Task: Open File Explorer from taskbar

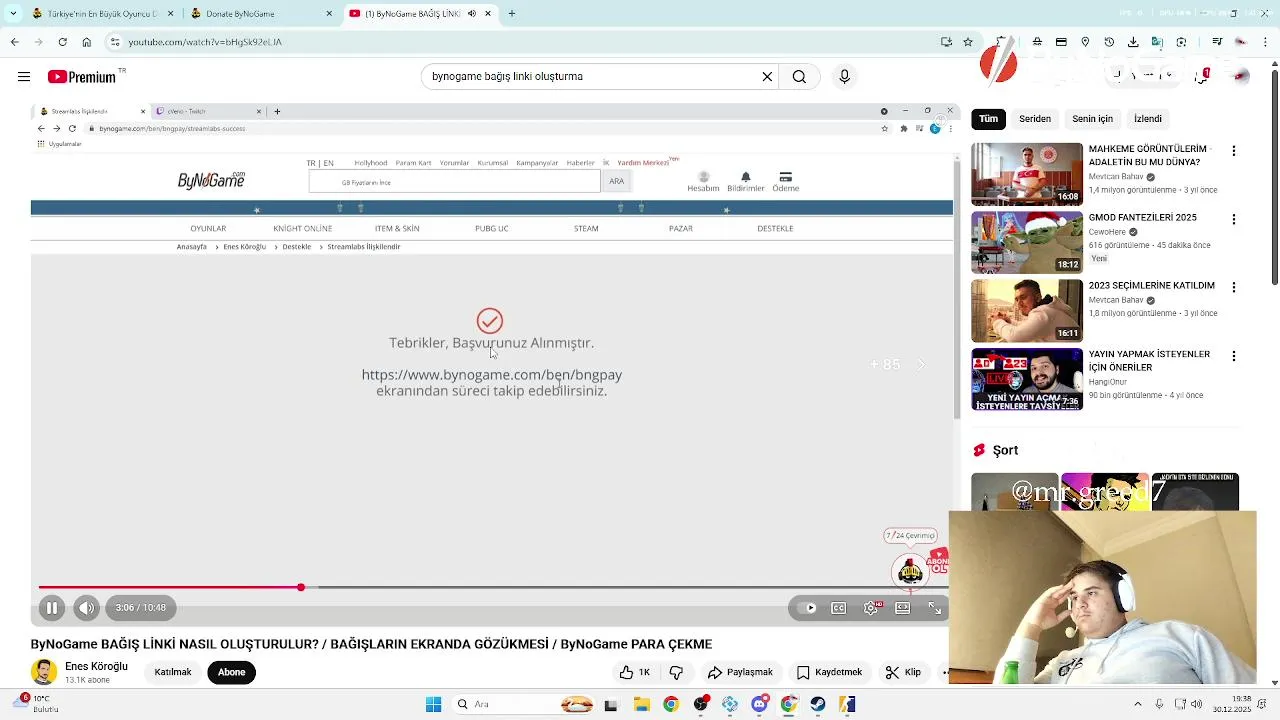Action: point(641,704)
